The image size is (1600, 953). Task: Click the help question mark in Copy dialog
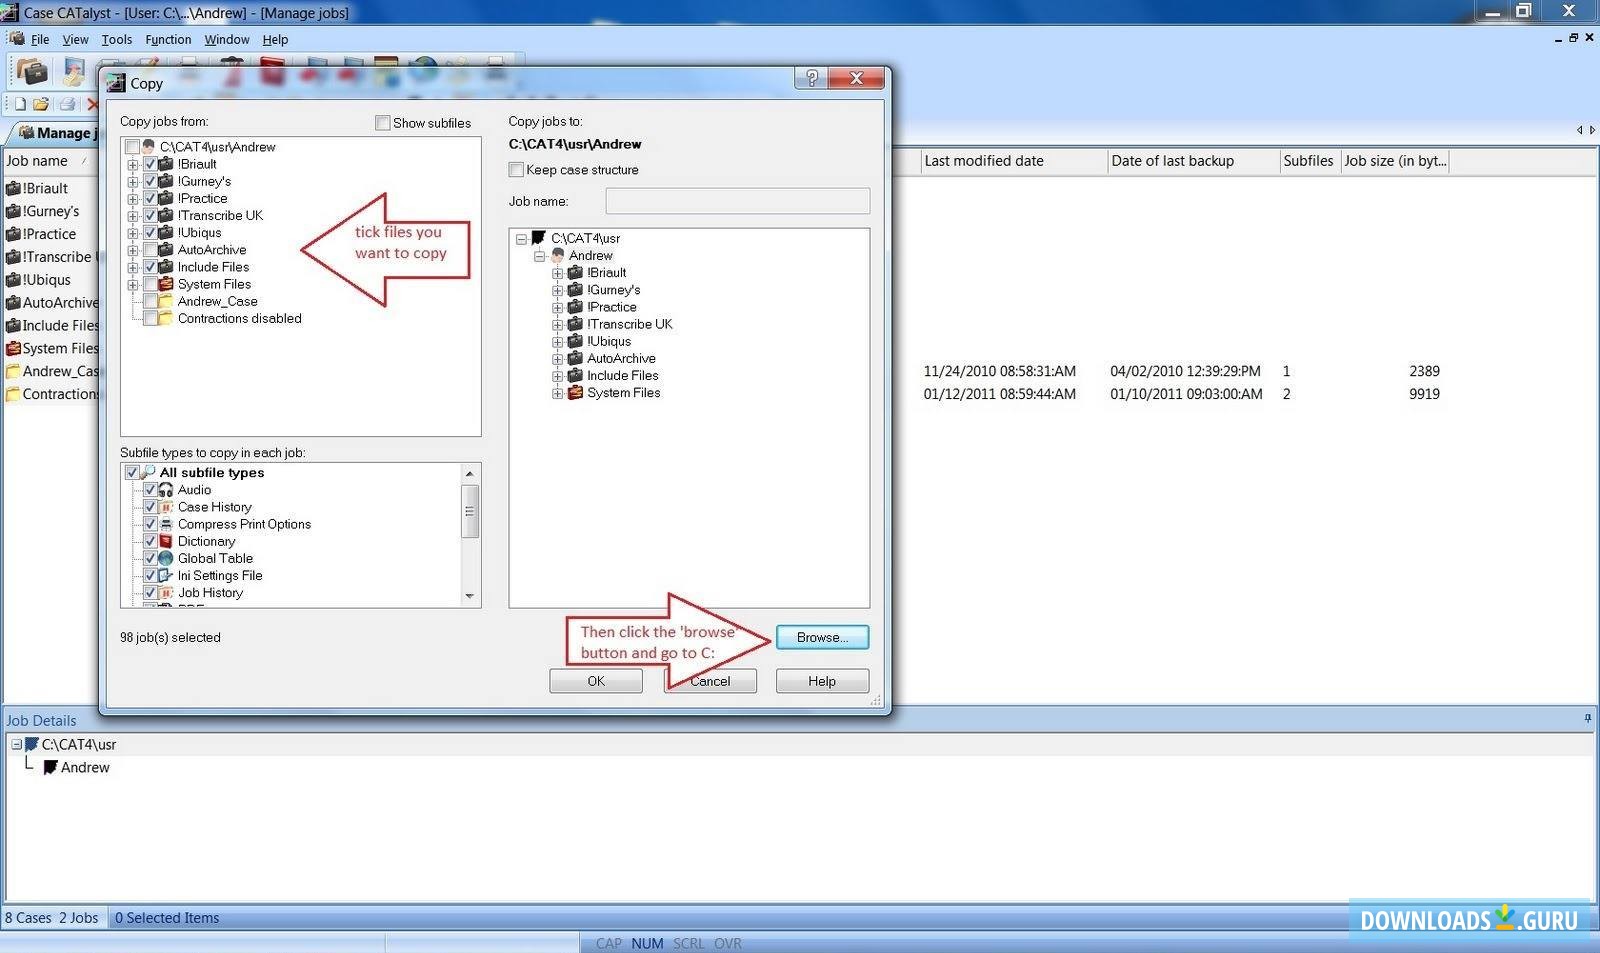[812, 78]
